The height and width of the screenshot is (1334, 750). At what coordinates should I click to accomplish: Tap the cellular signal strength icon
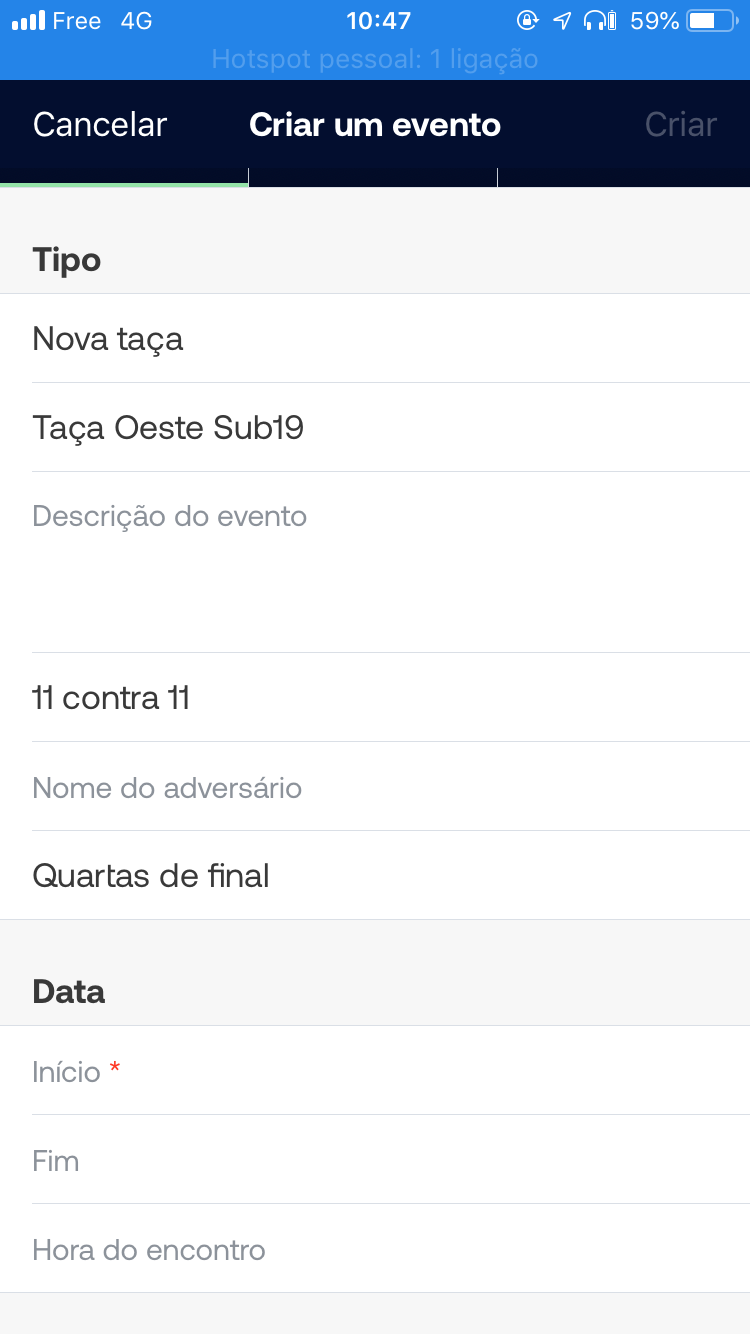coord(28,21)
